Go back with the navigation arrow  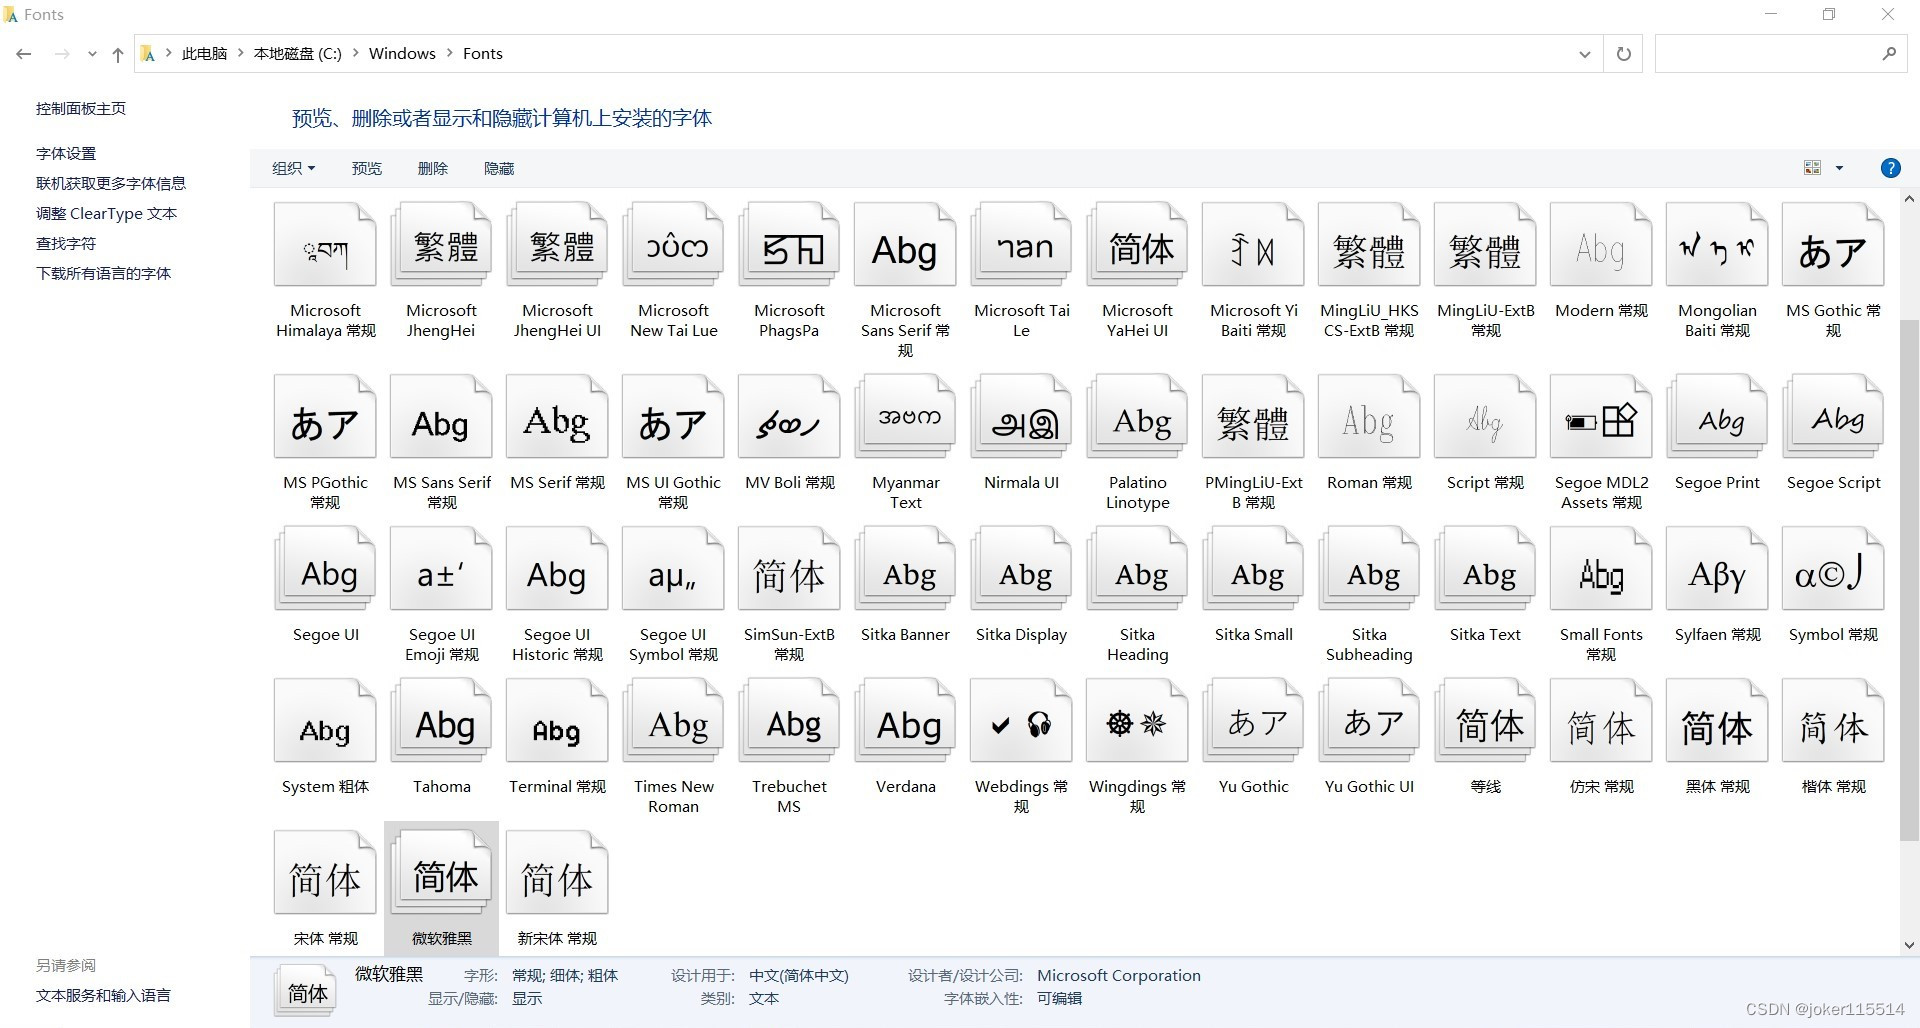click(x=24, y=54)
